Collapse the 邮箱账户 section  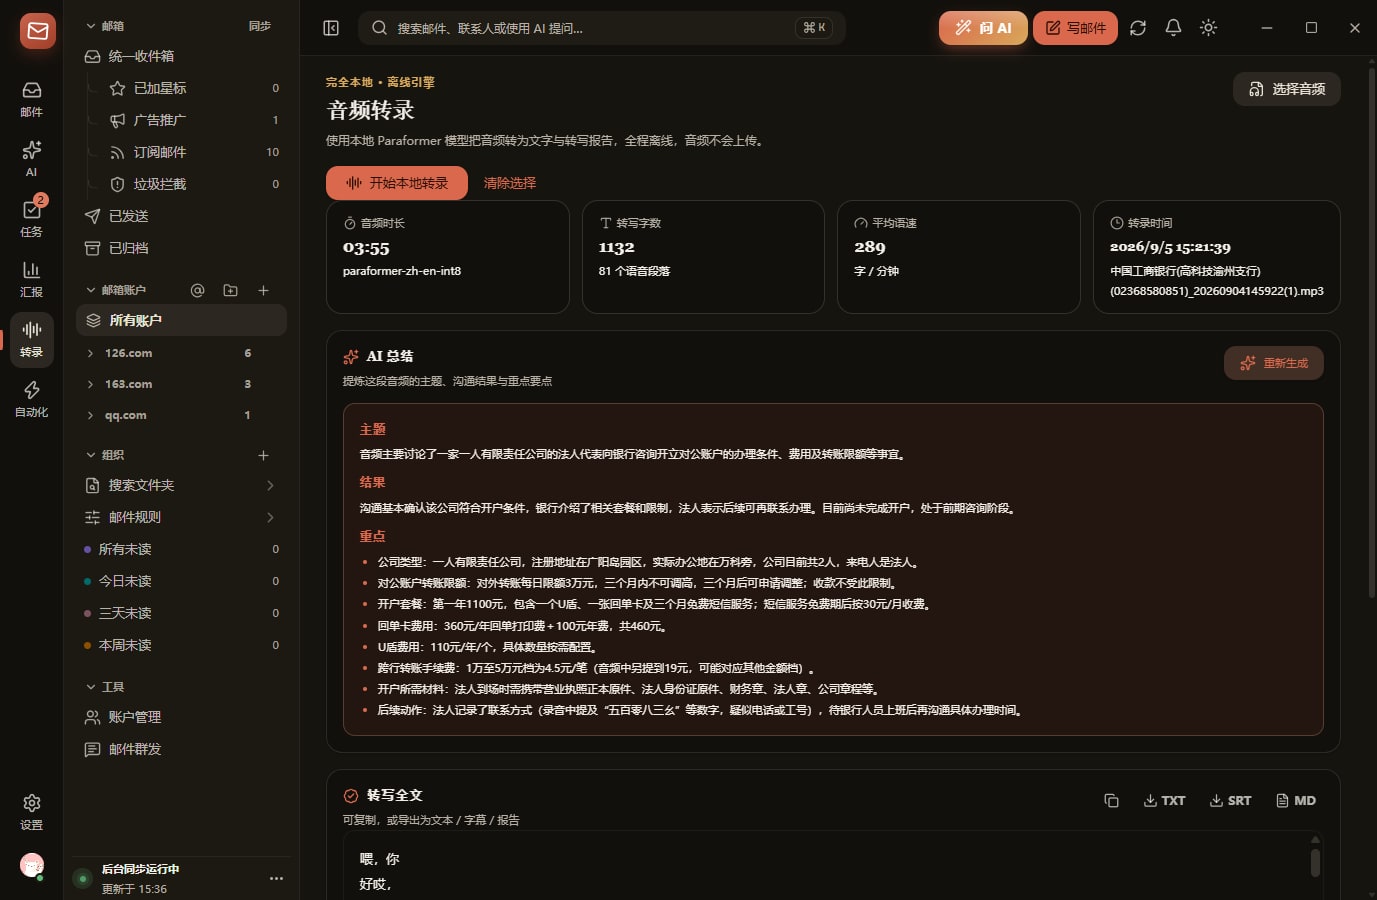click(x=116, y=290)
